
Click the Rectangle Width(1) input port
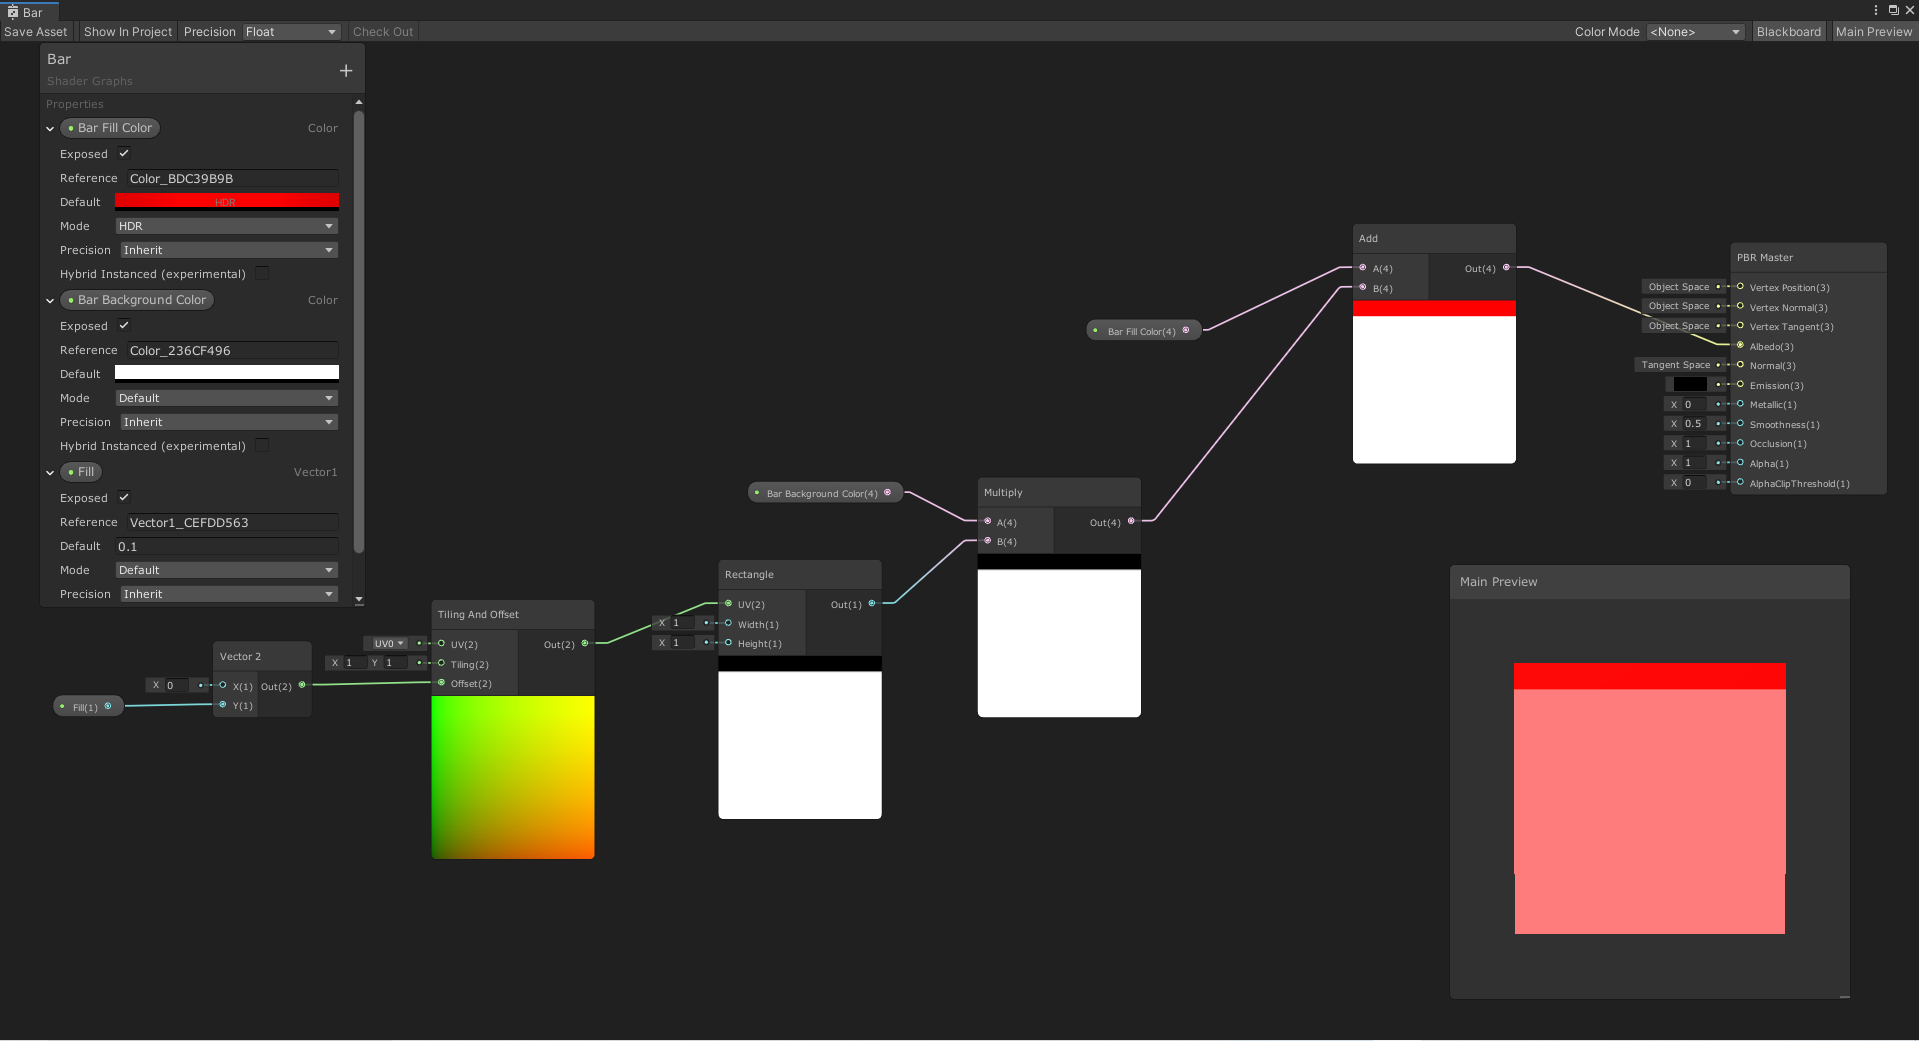[729, 623]
